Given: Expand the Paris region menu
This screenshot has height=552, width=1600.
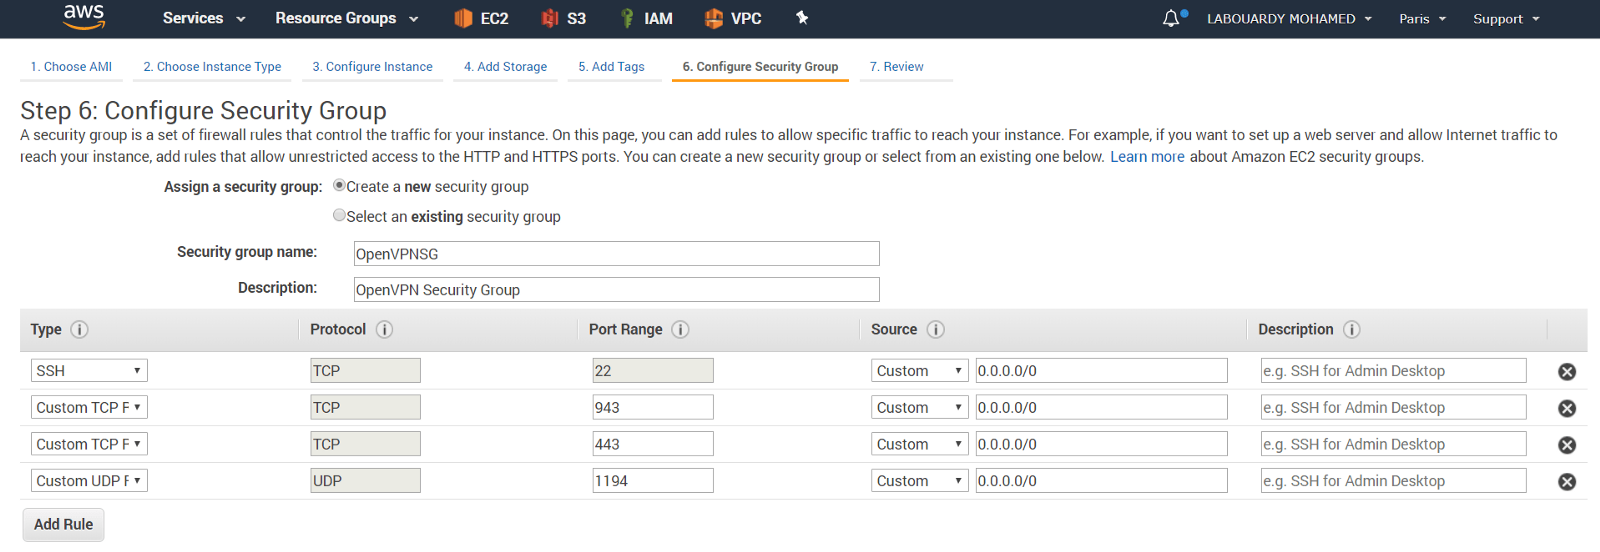Looking at the screenshot, I should pyautogui.click(x=1422, y=19).
